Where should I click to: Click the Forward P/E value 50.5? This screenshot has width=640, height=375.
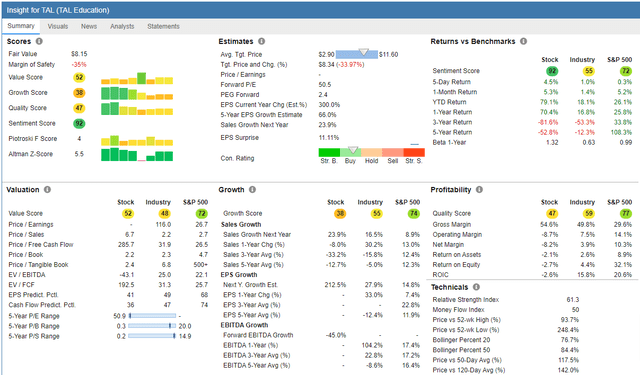coord(325,85)
